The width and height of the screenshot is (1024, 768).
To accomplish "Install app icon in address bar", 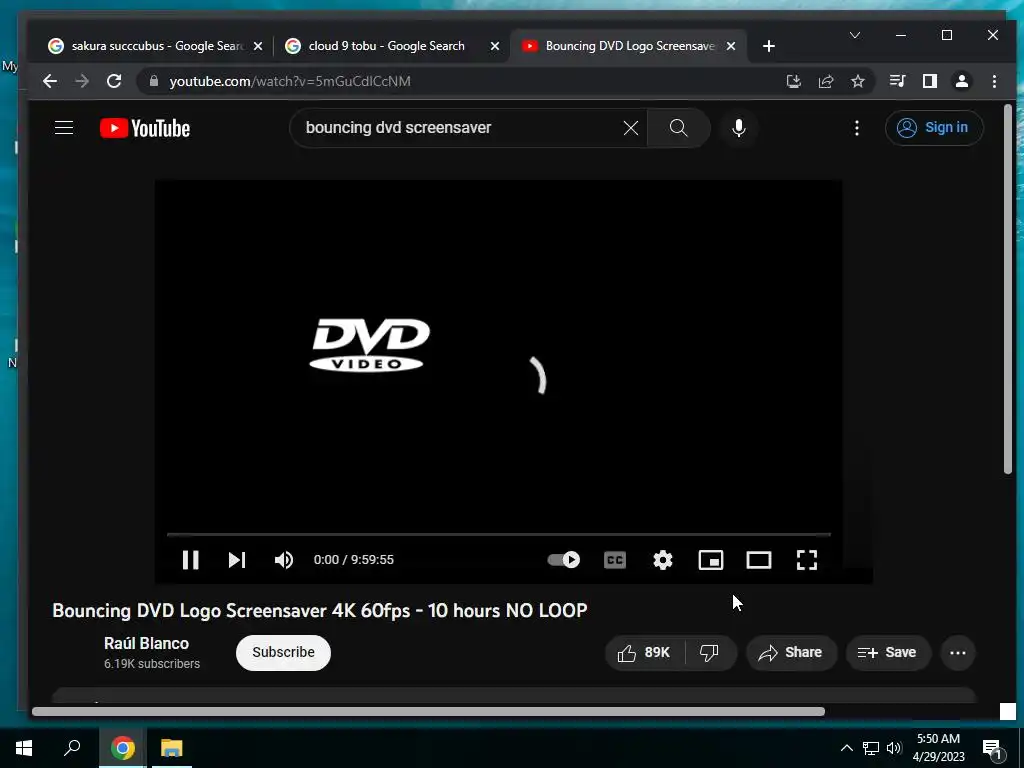I will [793, 81].
